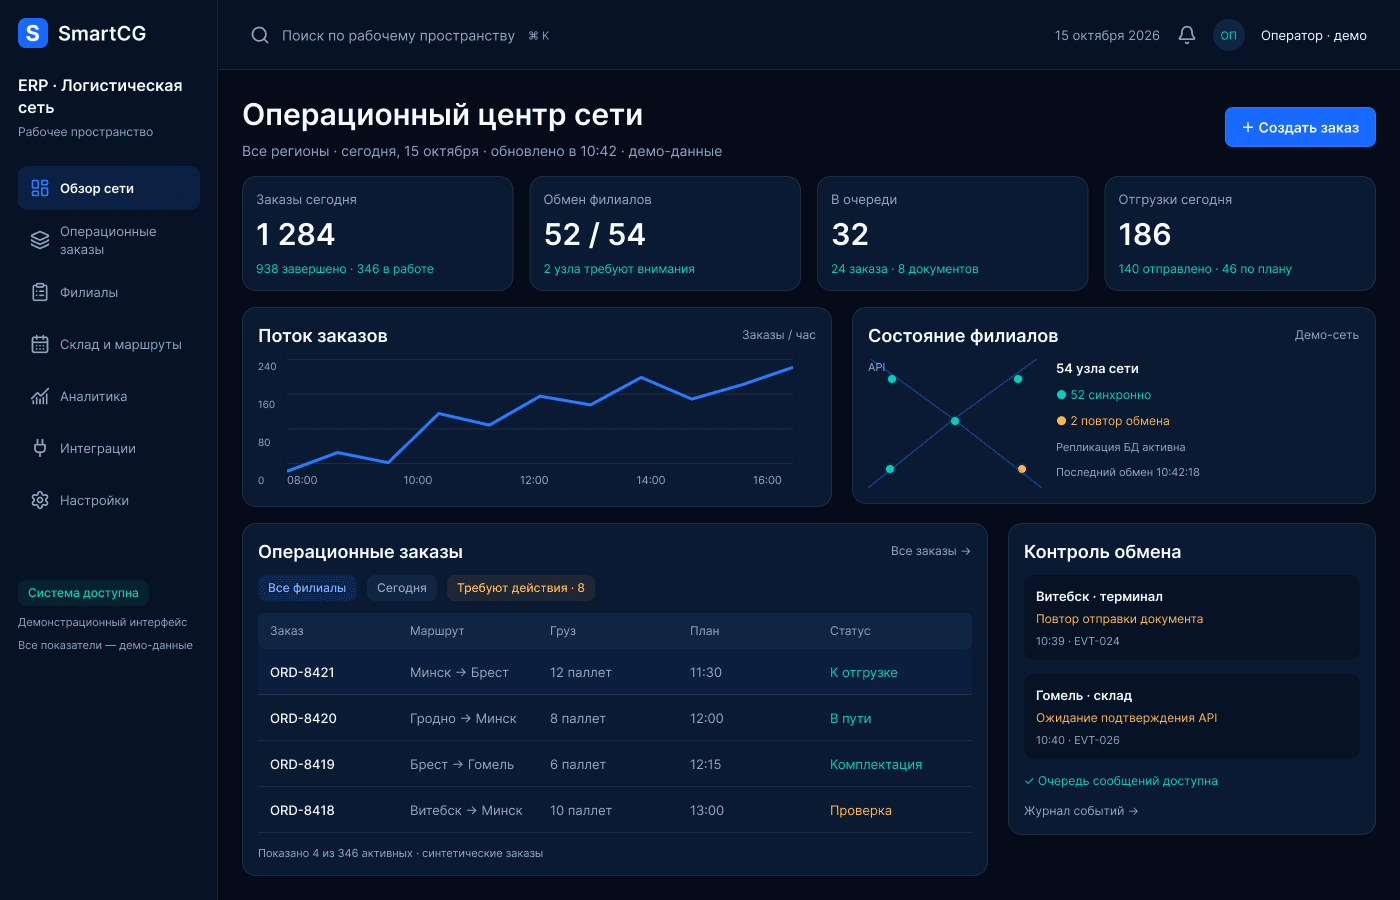Click the ОП user avatar
The image size is (1400, 900).
[1229, 35]
